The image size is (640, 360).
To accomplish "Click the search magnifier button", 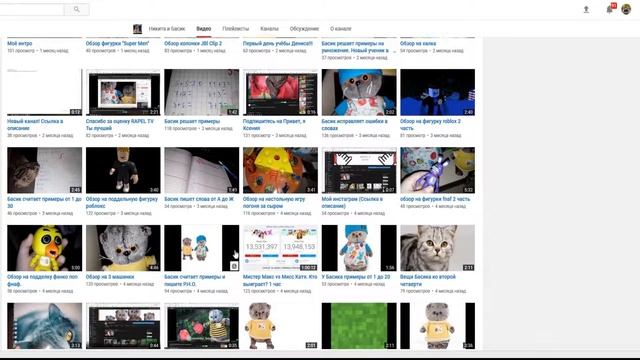I will pos(76,9).
